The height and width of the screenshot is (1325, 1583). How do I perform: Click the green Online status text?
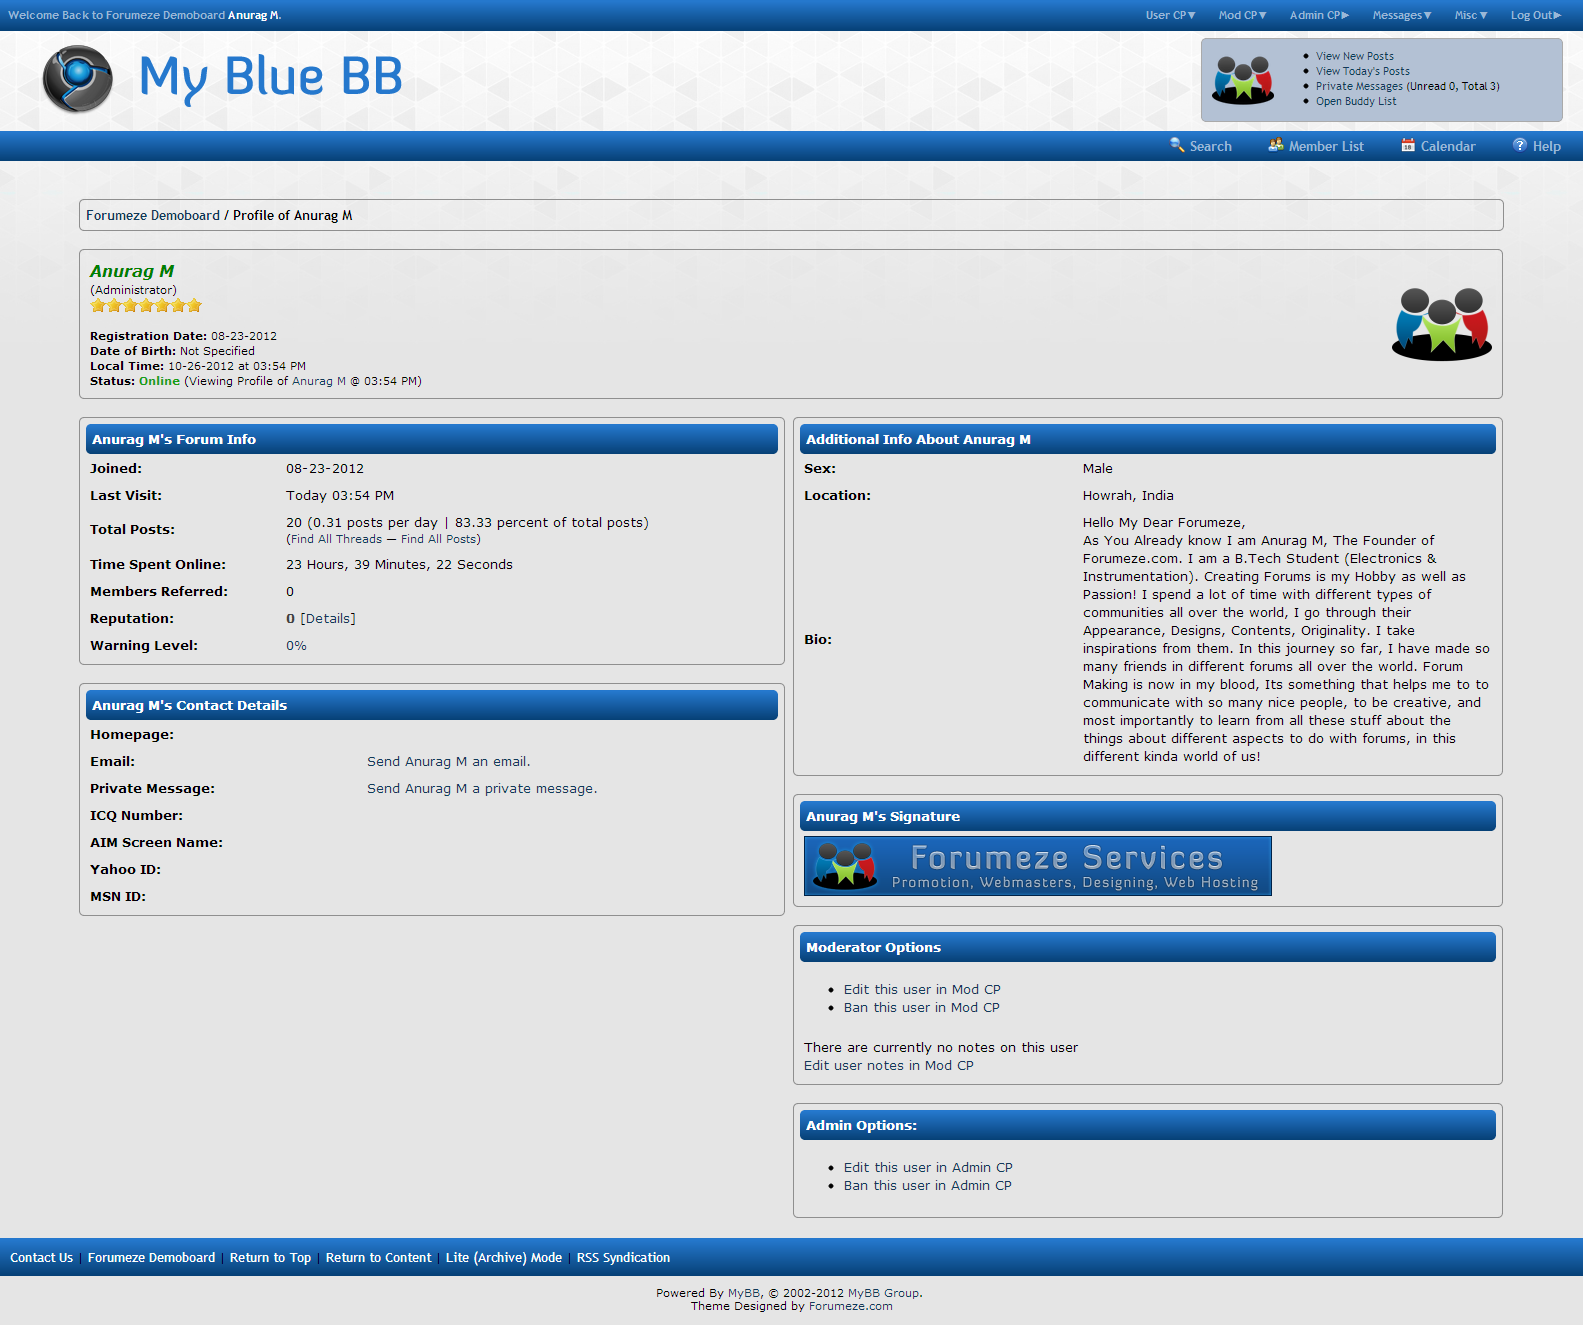click(160, 381)
